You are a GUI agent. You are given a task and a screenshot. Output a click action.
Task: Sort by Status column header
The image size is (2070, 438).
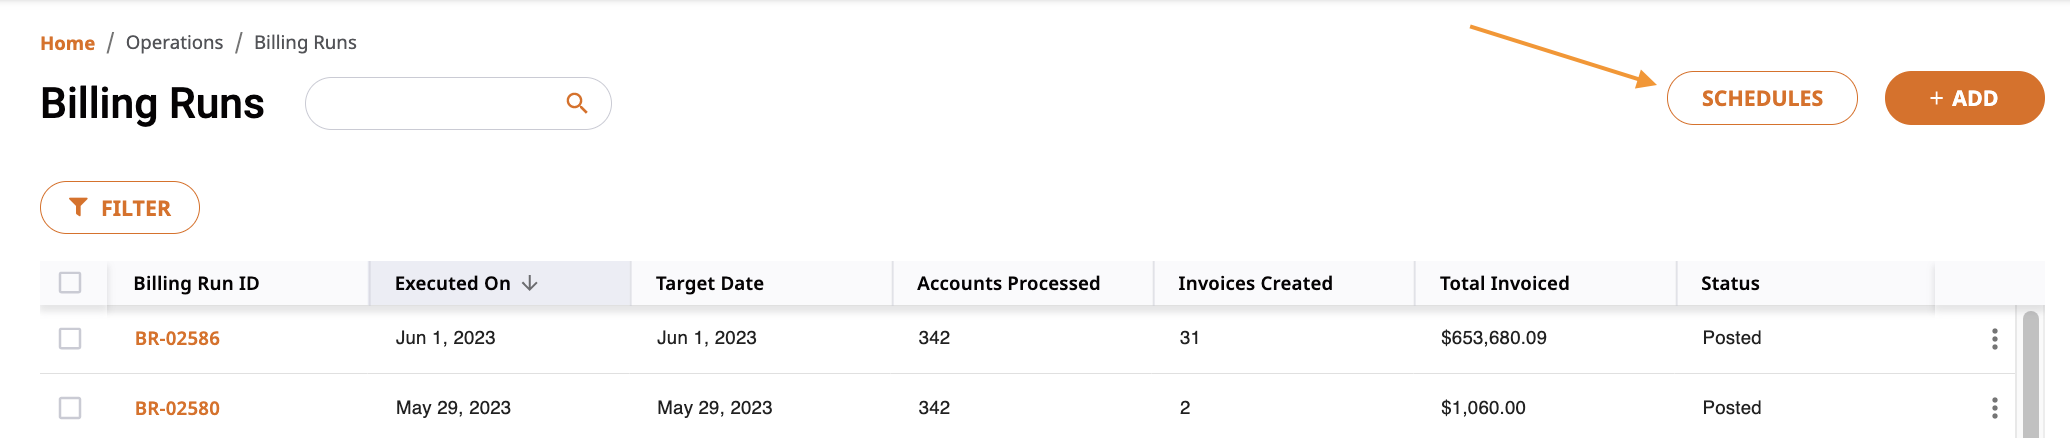coord(1730,283)
